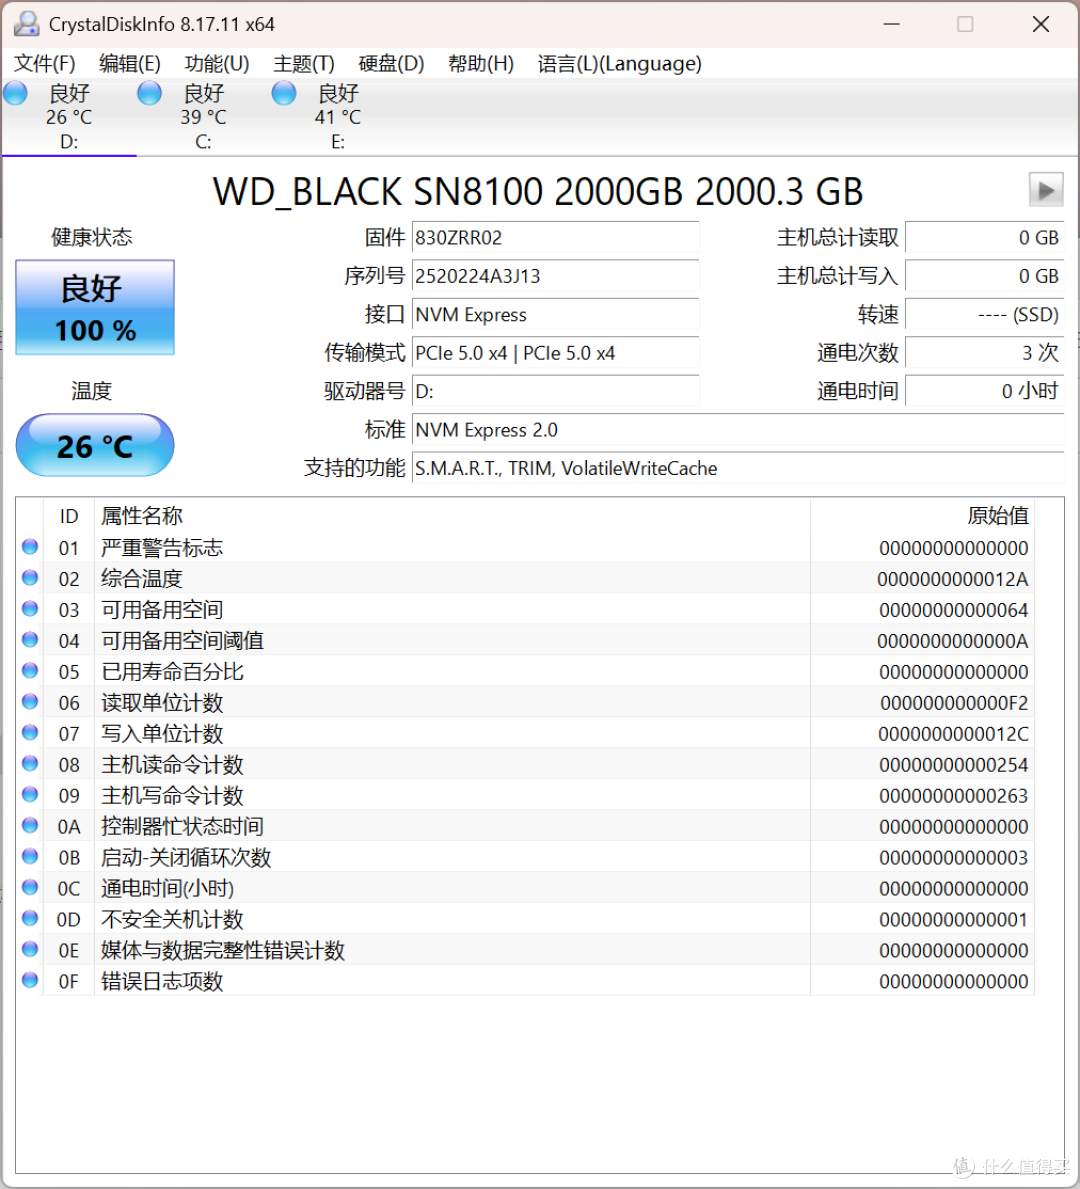Select the D: drive tab at 26 °C
The image size is (1080, 1189).
(69, 117)
